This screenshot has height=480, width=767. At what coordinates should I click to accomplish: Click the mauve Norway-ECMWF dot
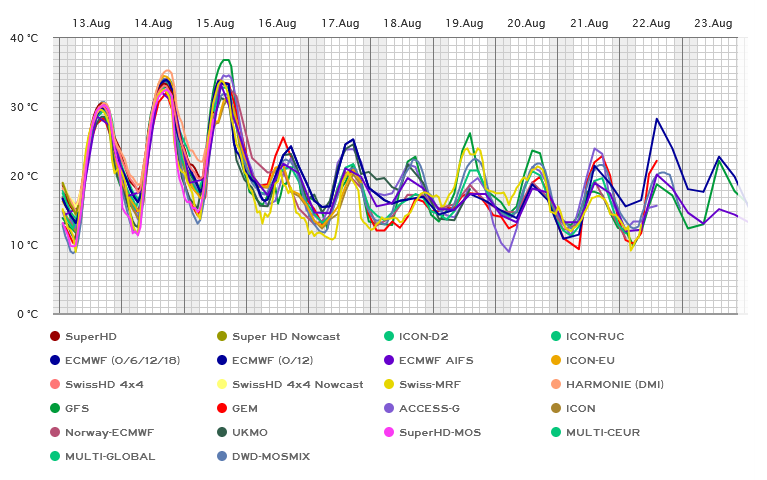pos(55,432)
